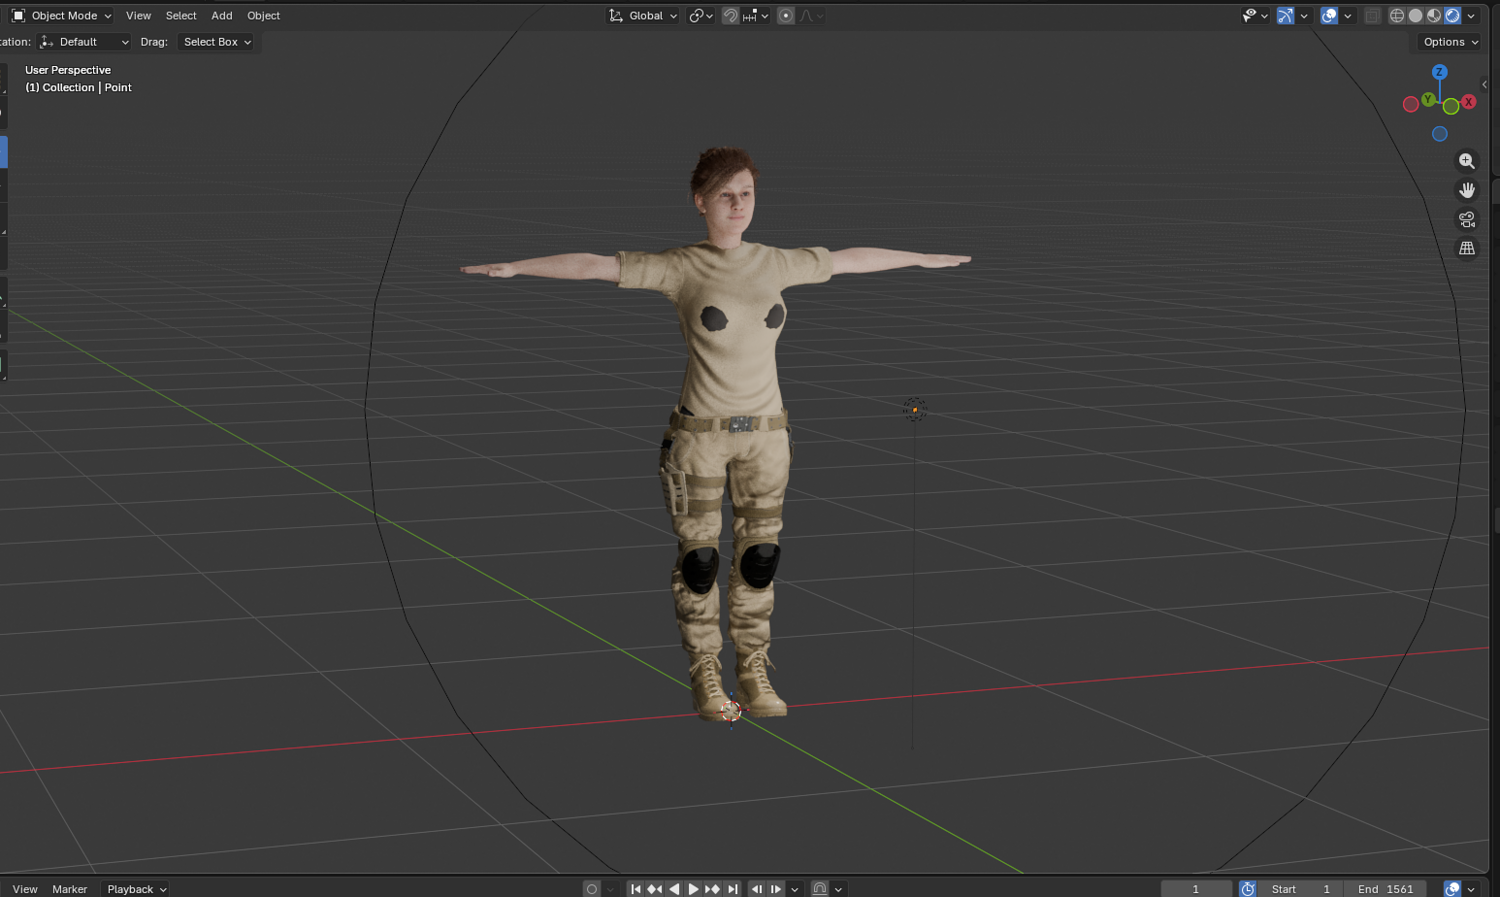
Task: Jump to timeline start frame
Action: pyautogui.click(x=635, y=889)
